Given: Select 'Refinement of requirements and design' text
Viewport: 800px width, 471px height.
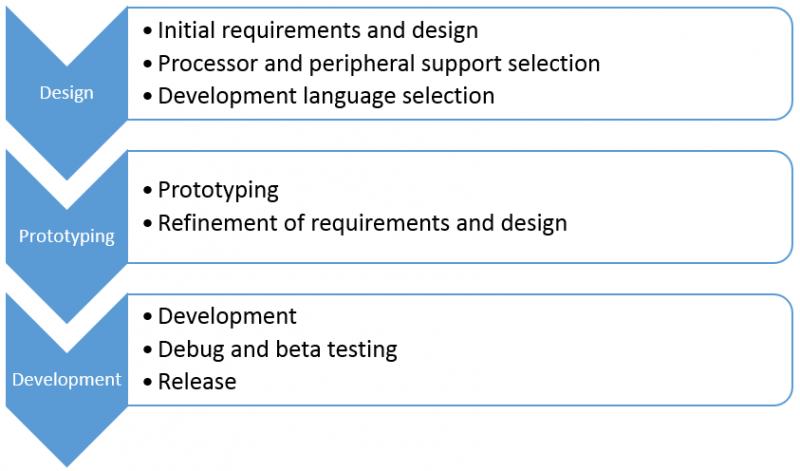Looking at the screenshot, I should click(362, 223).
